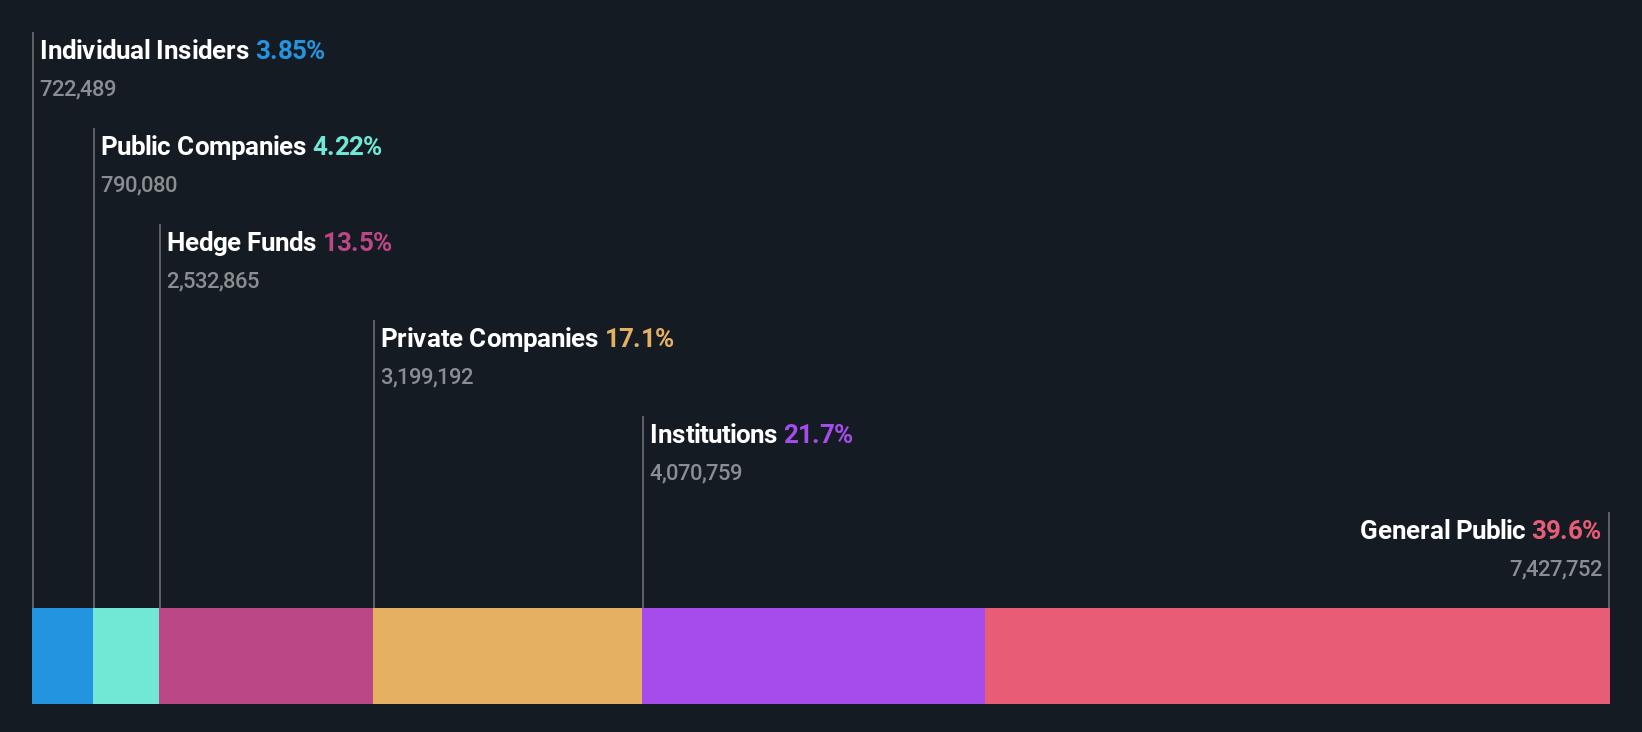Click the Individual Insiders label
The image size is (1642, 732).
click(x=144, y=50)
